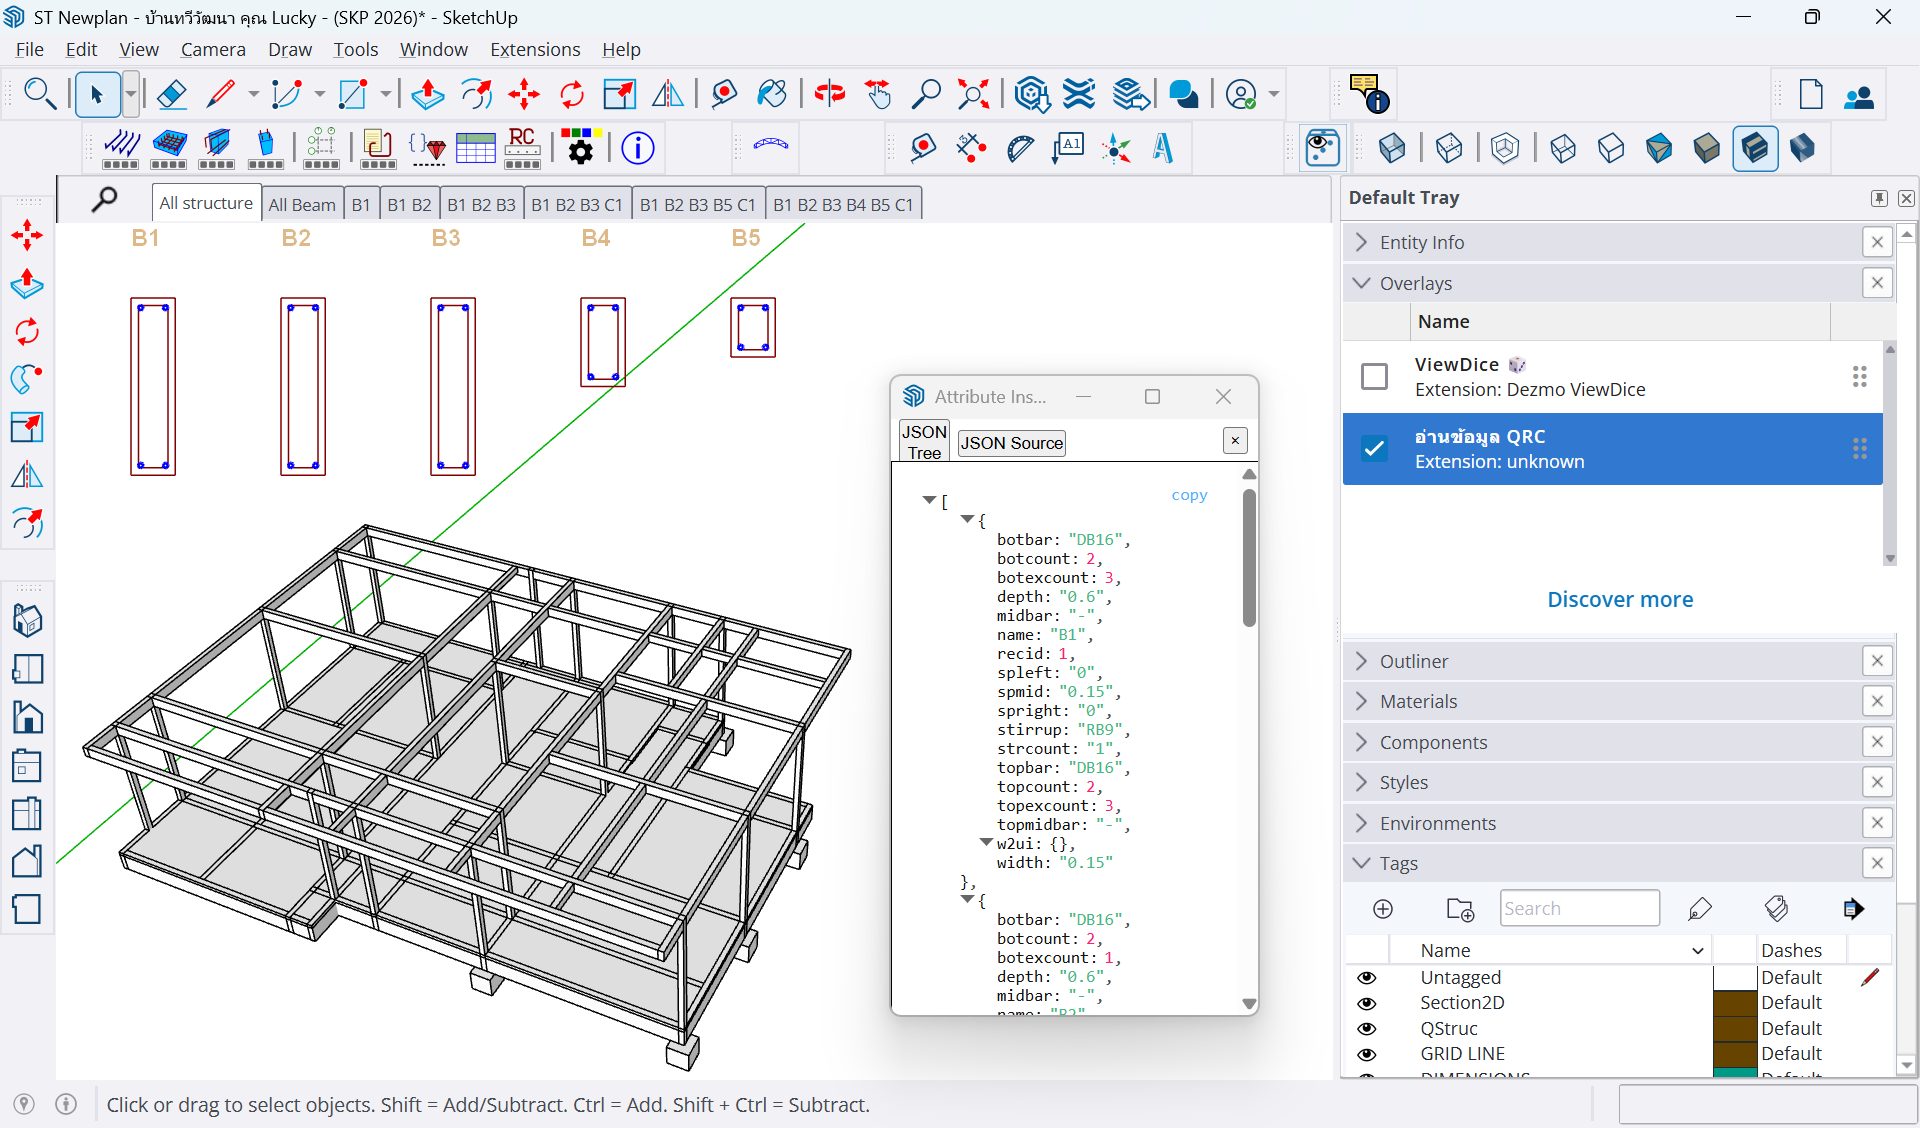The width and height of the screenshot is (1920, 1128).
Task: Activate the Pan hand tool
Action: point(878,95)
